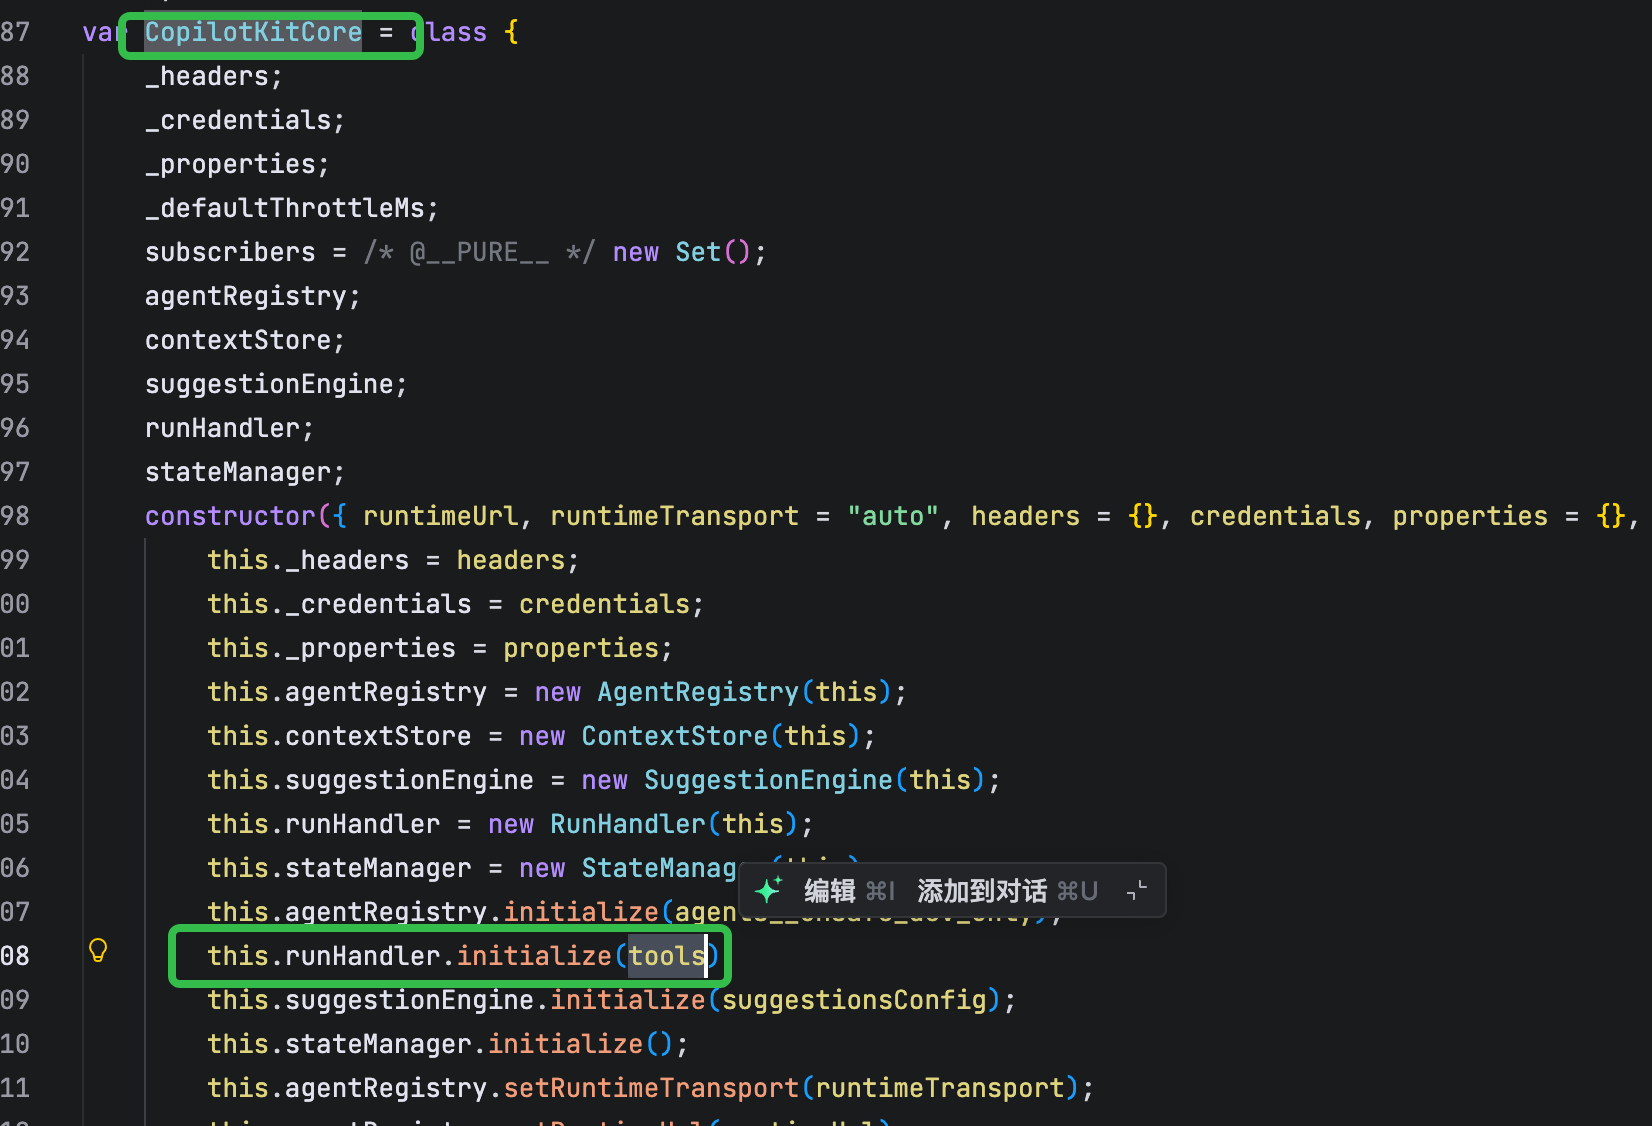1652x1126 pixels.
Task: Click the runtimeUrl constructor parameter
Action: click(440, 516)
